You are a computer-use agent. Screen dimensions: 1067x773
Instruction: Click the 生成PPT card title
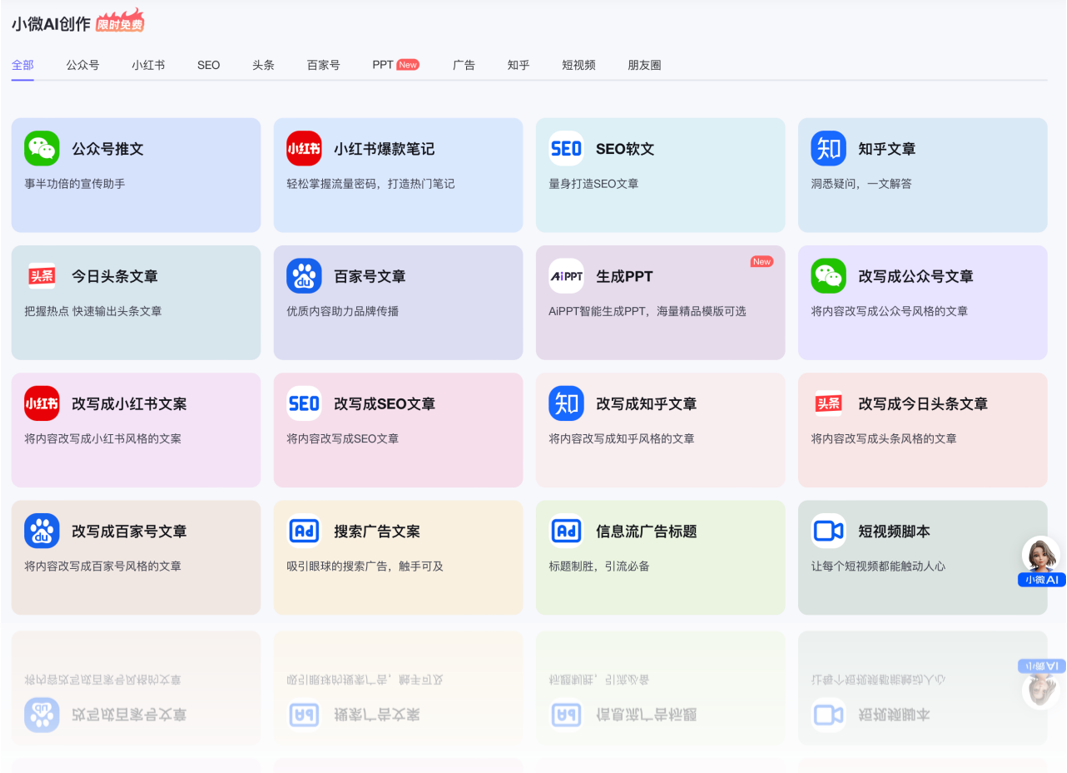click(624, 276)
